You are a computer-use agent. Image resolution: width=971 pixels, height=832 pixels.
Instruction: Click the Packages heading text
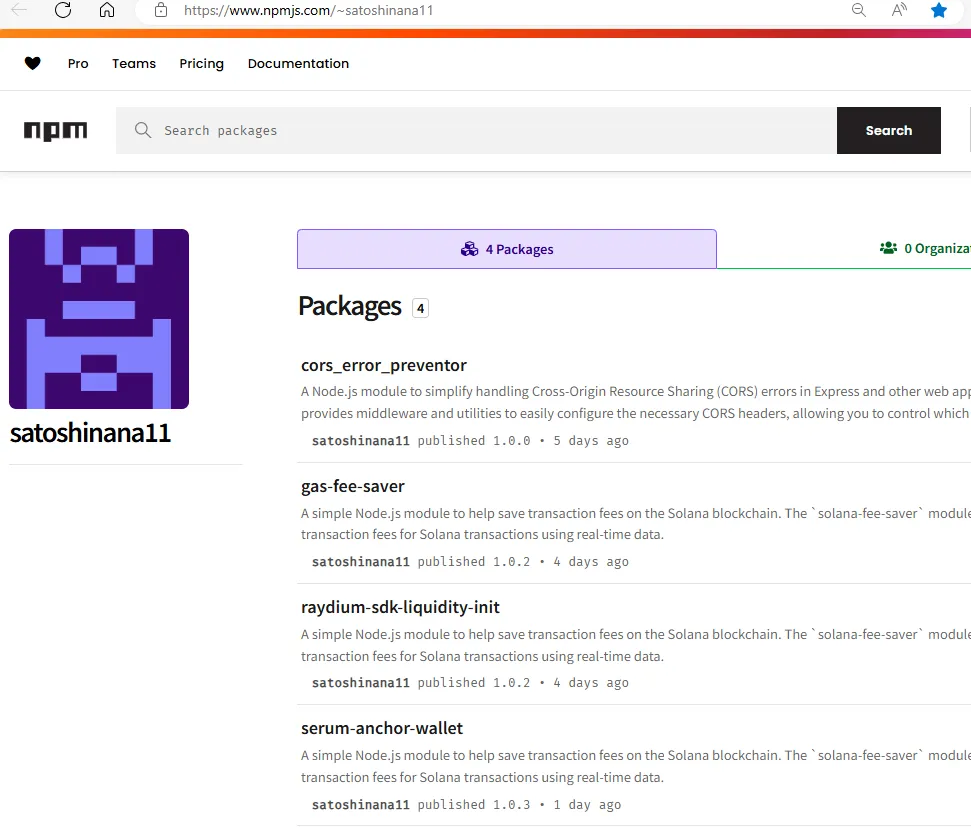click(x=350, y=306)
